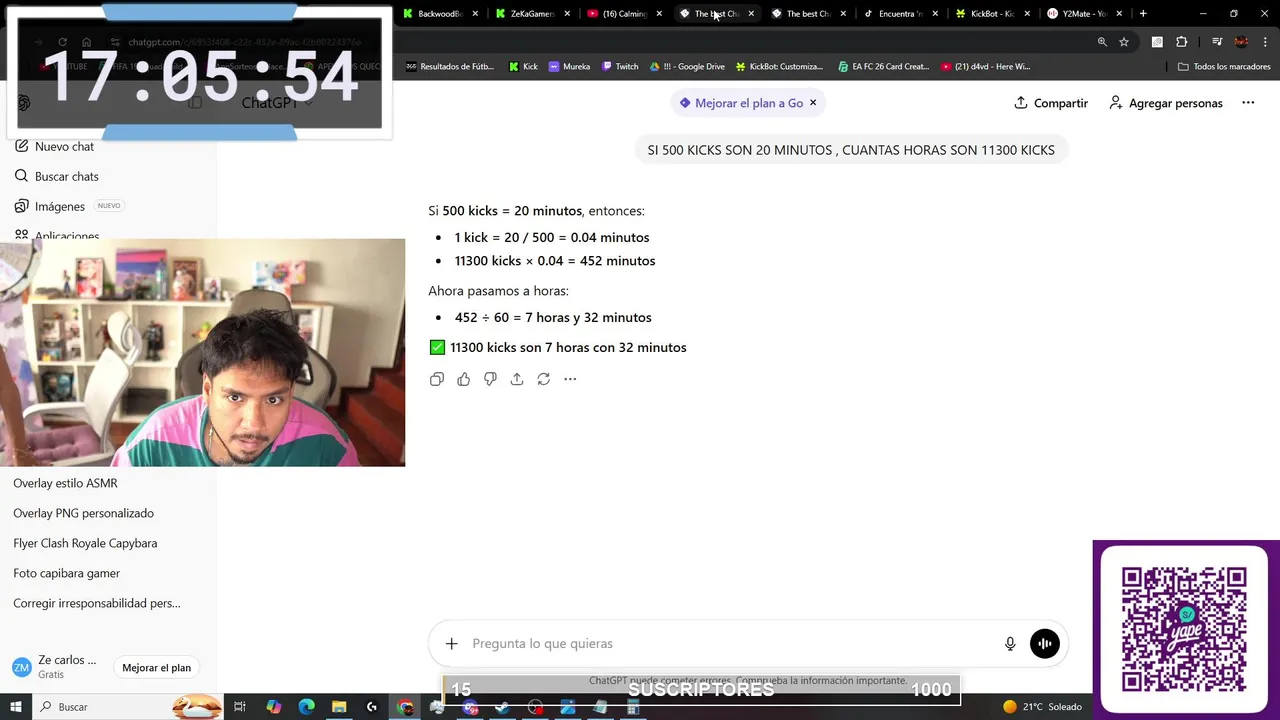Regenerate the ChatGPT response

543,379
